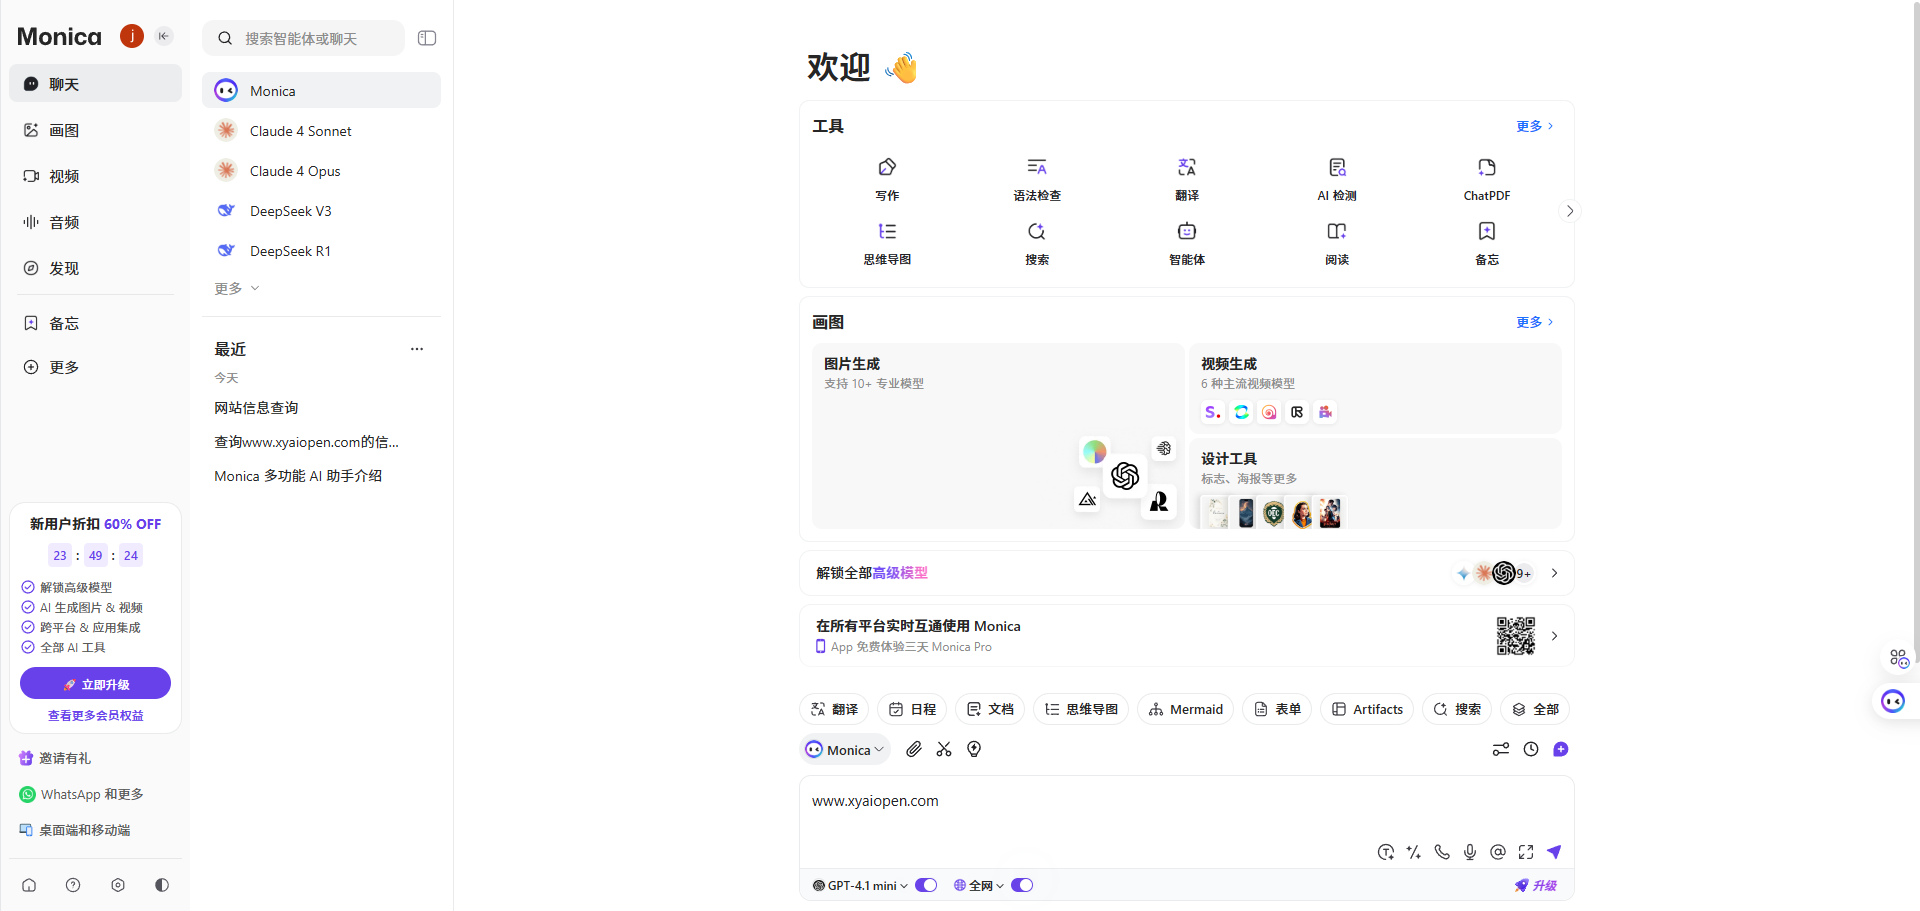
Task: Click the text optimize T icon
Action: click(1386, 852)
